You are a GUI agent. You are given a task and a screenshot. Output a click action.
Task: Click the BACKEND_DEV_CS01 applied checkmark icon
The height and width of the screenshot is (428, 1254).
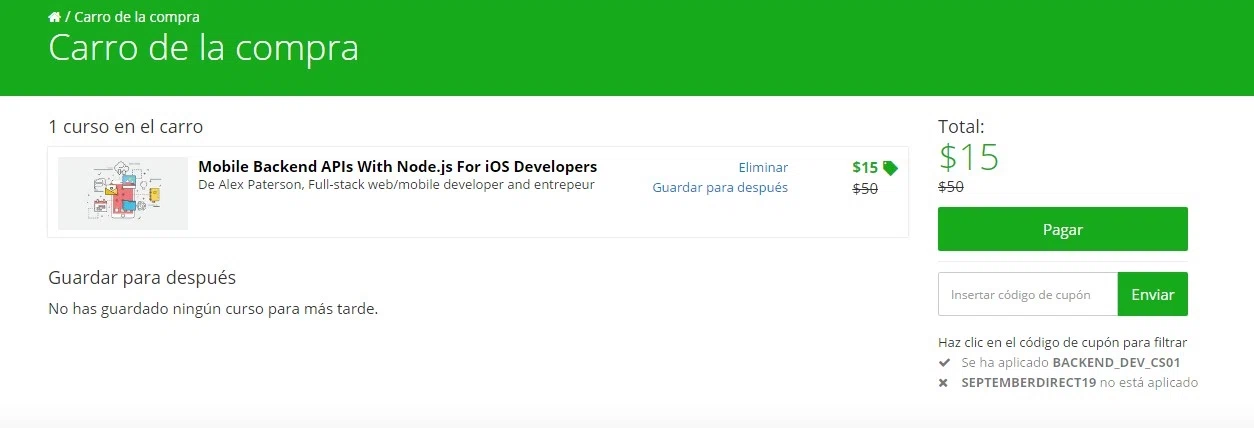point(944,363)
